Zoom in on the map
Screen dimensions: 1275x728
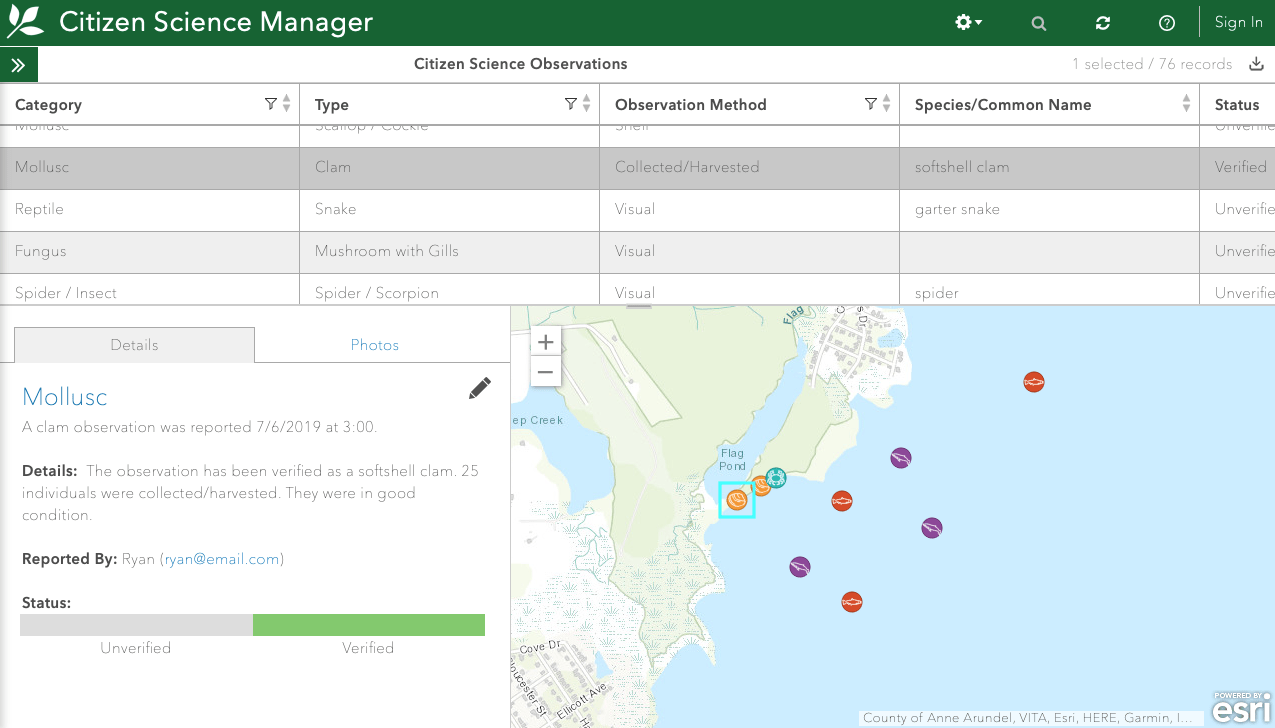545,341
